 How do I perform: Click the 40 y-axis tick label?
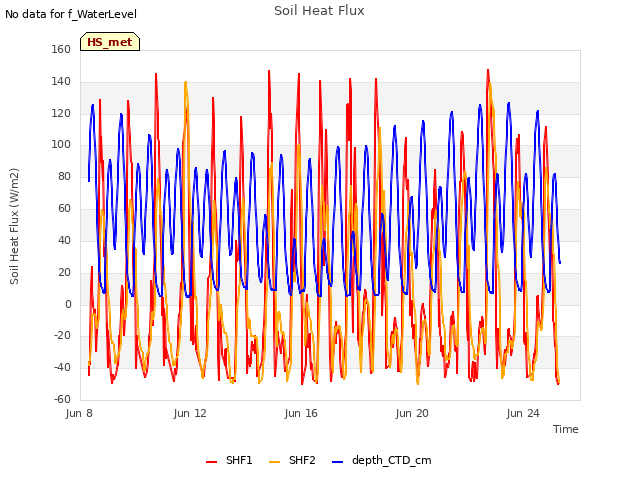click(64, 240)
